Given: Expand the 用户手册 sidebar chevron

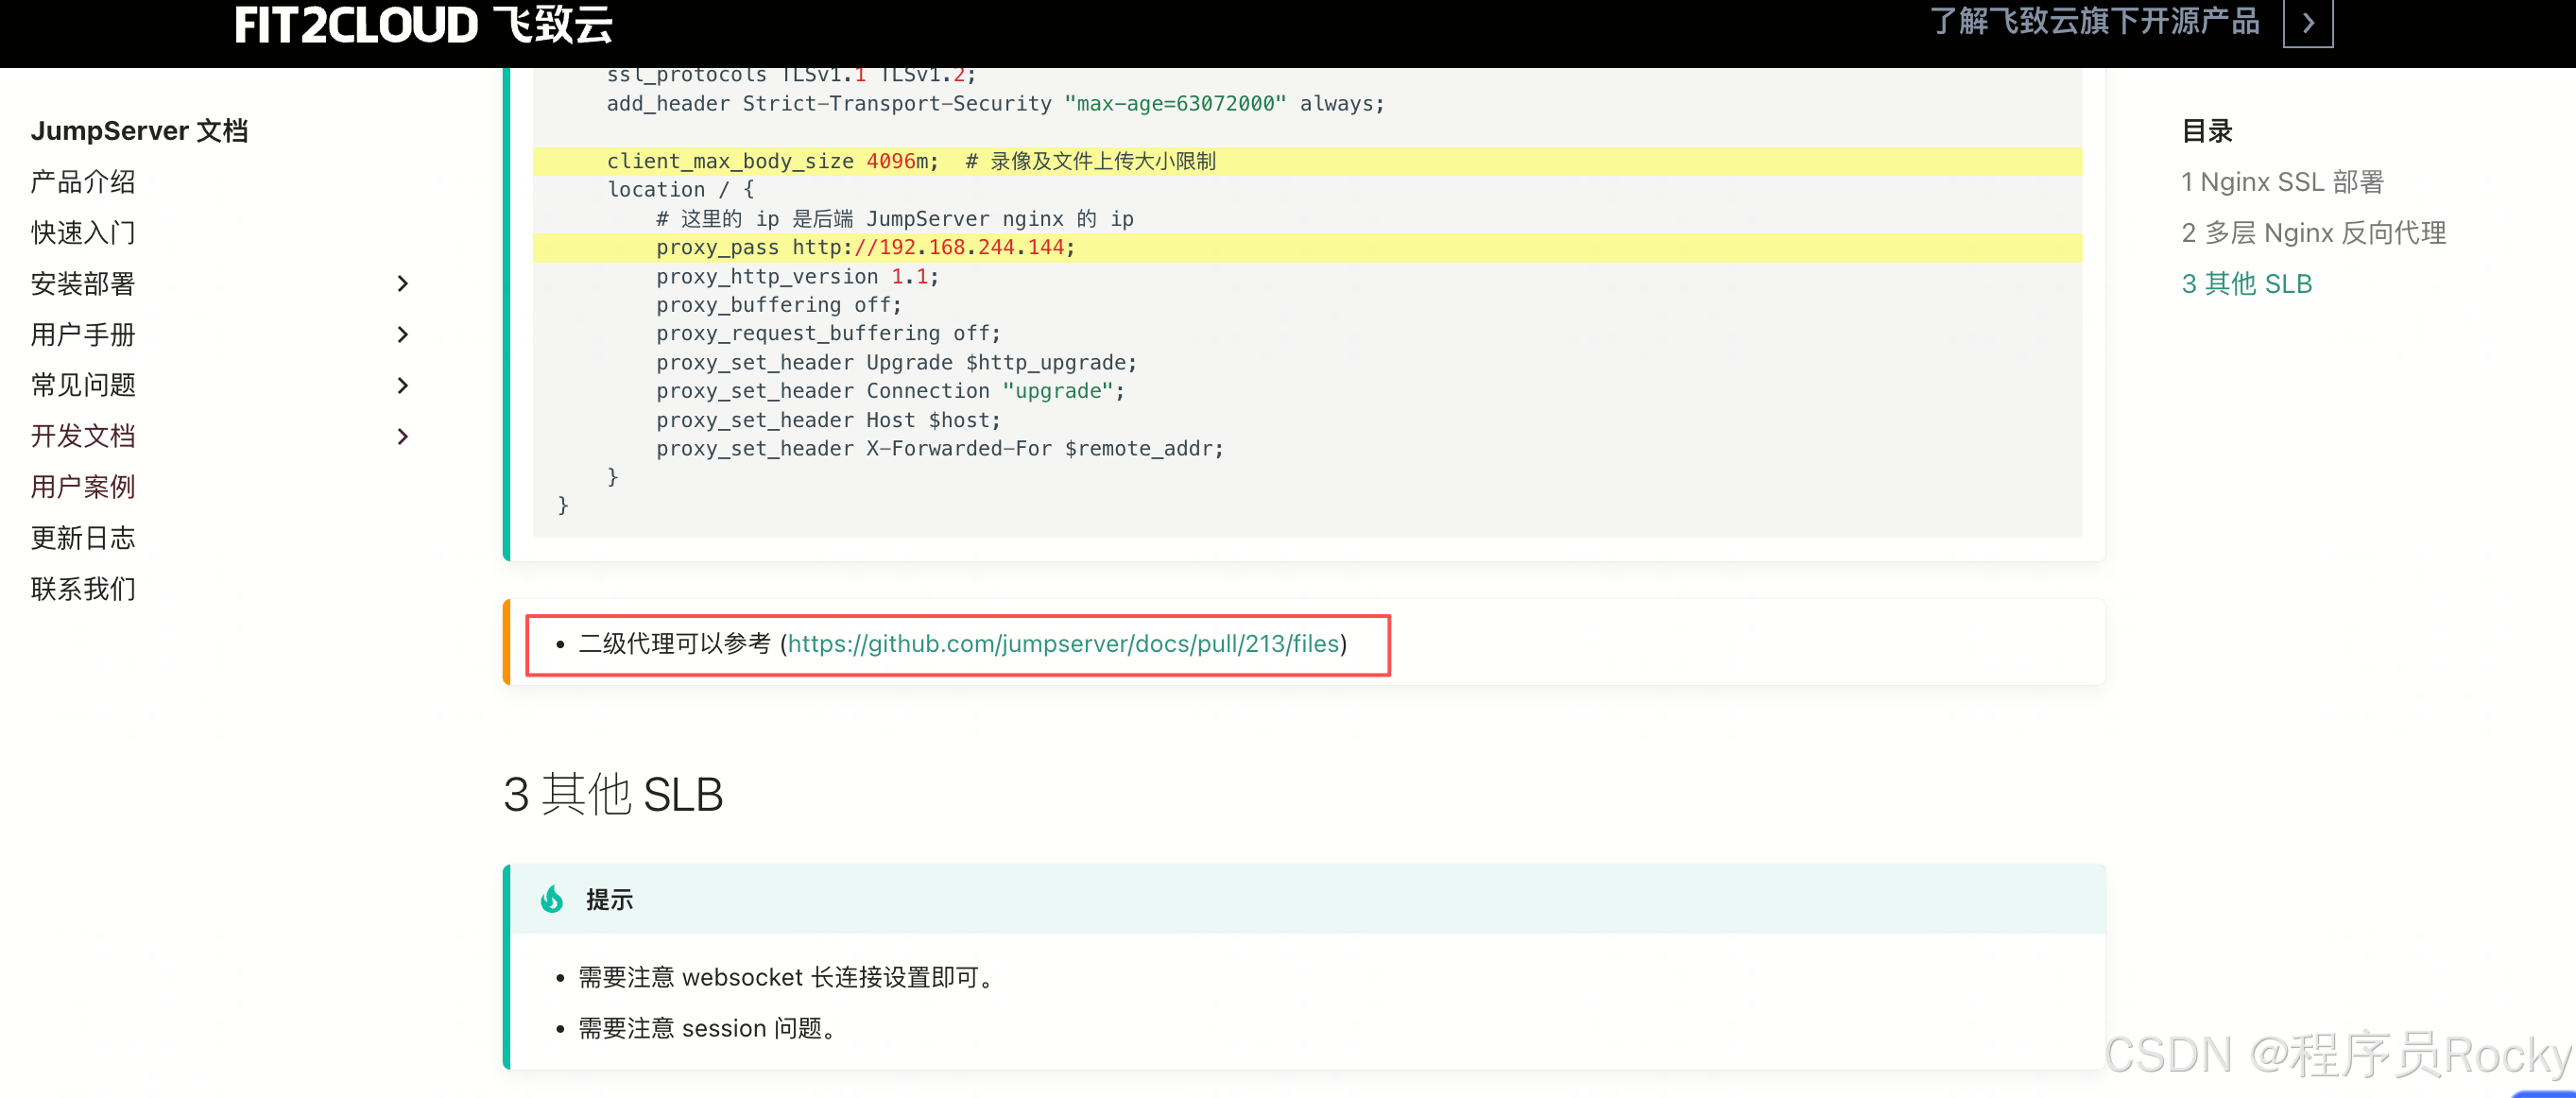Looking at the screenshot, I should 402,335.
